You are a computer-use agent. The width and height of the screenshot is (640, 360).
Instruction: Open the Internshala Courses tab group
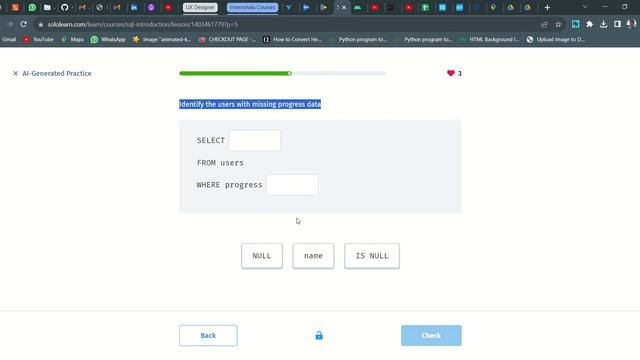point(252,7)
